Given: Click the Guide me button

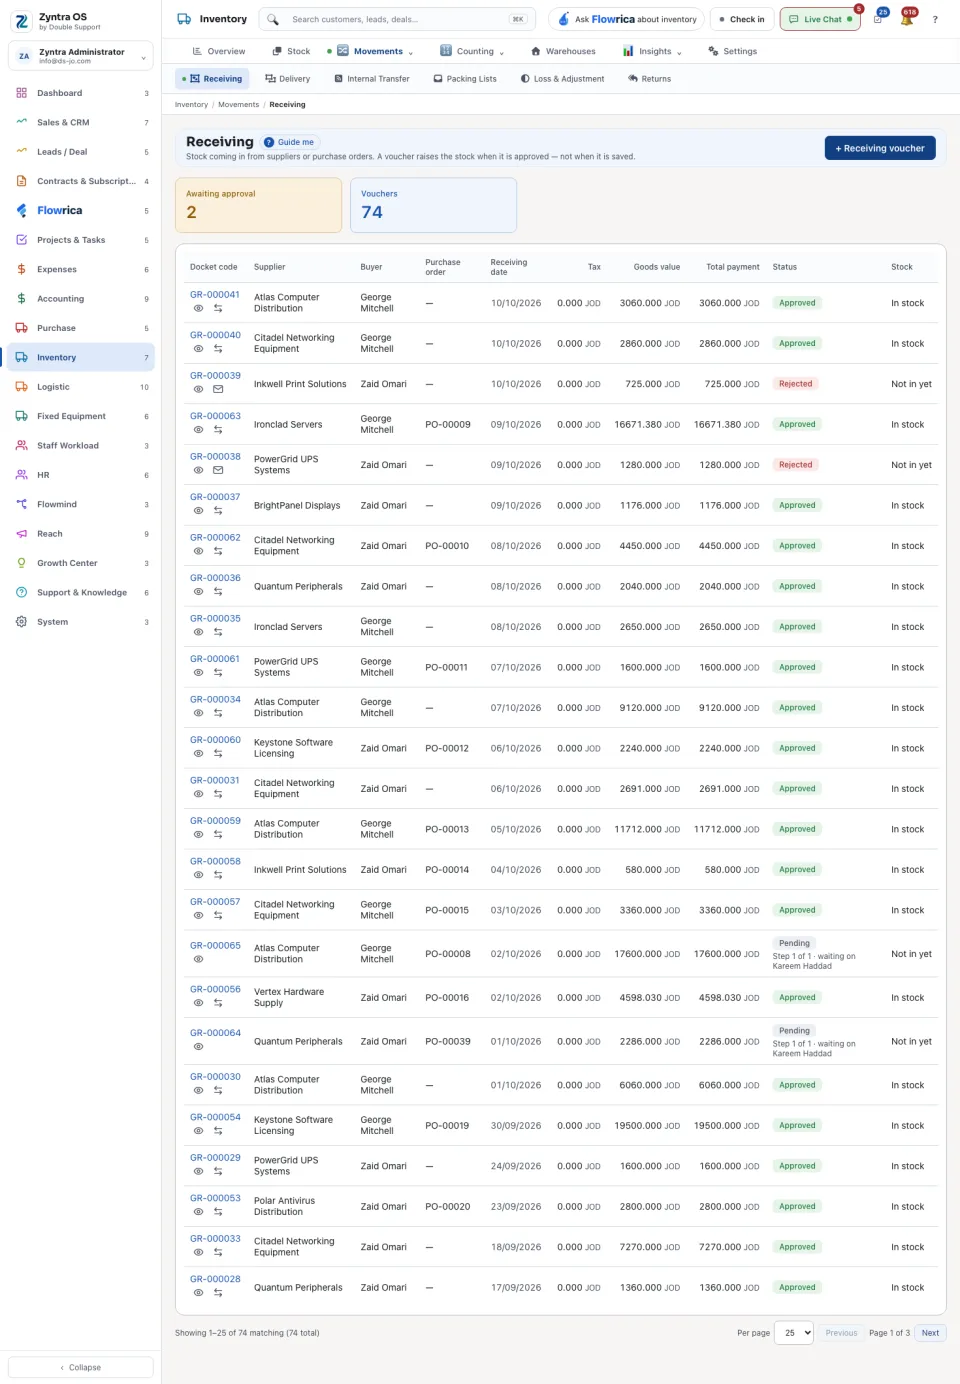Looking at the screenshot, I should 289,142.
